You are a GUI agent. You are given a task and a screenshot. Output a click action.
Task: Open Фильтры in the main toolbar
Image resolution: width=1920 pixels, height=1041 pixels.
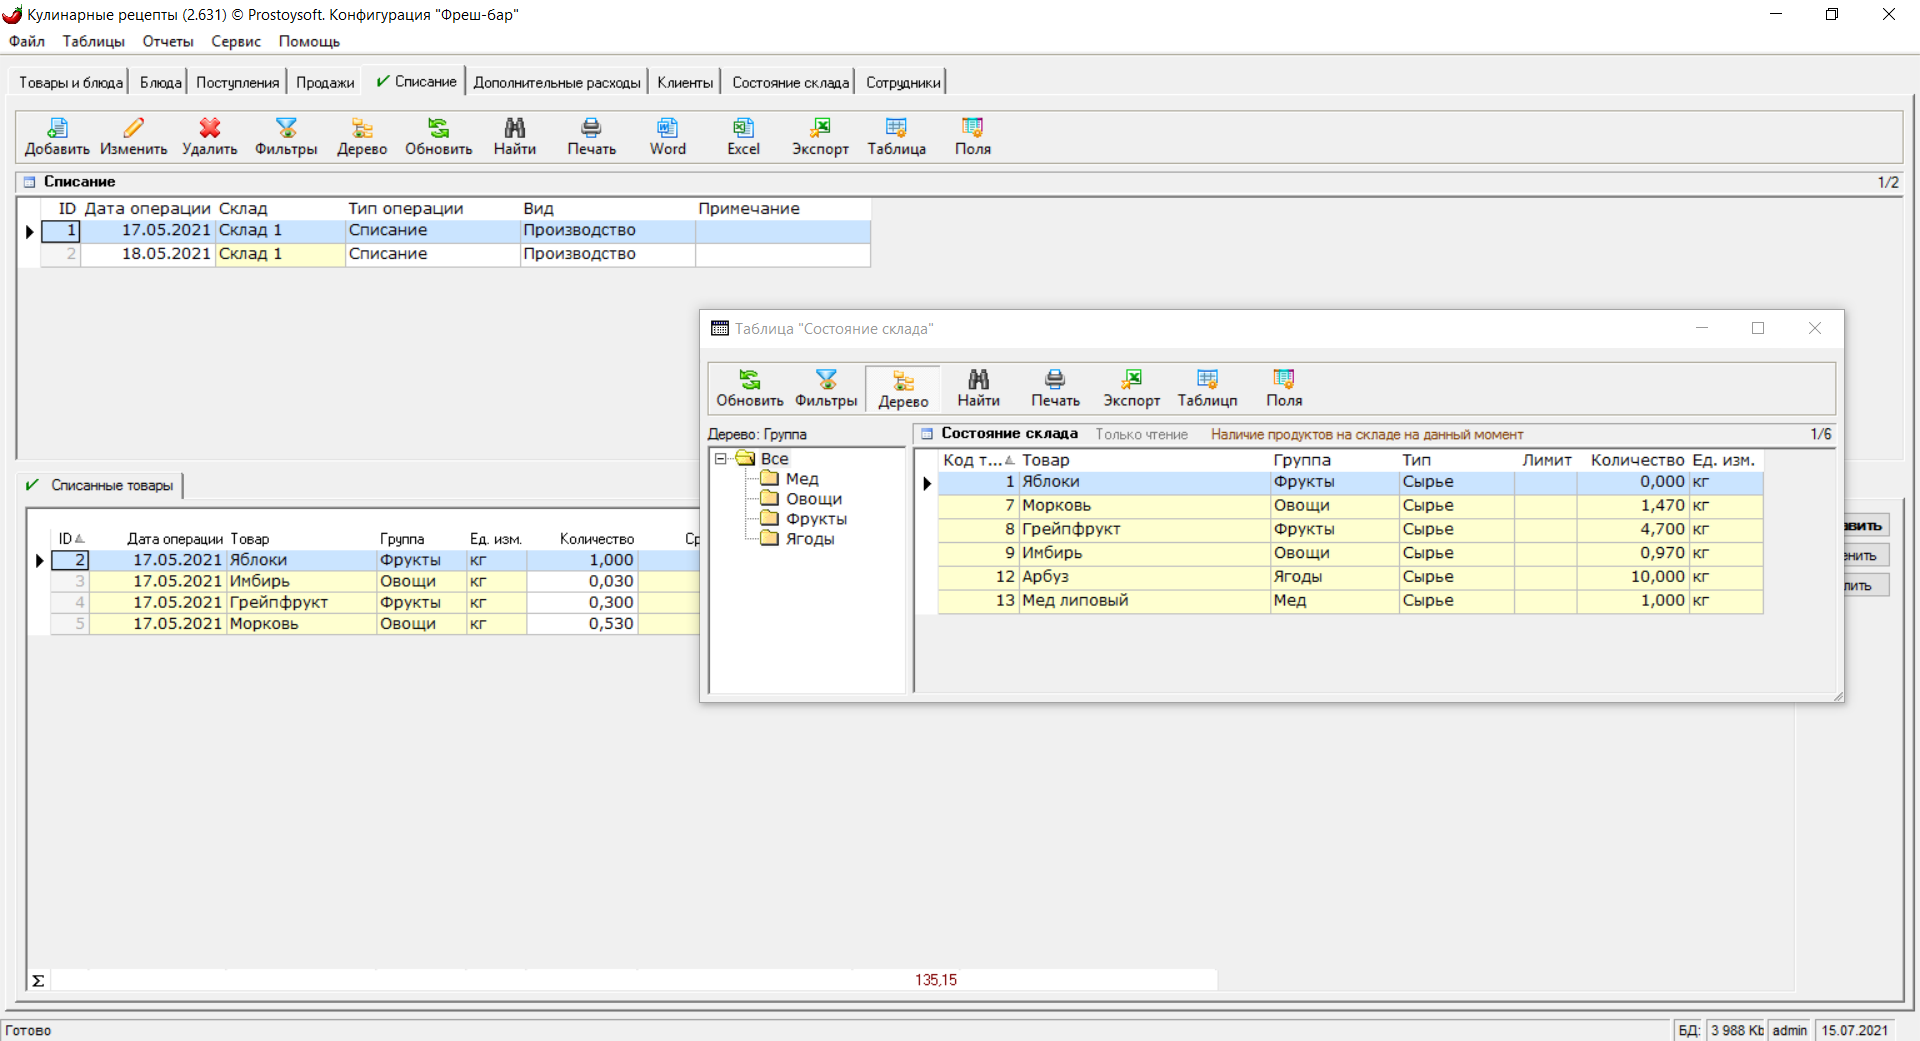click(x=286, y=128)
